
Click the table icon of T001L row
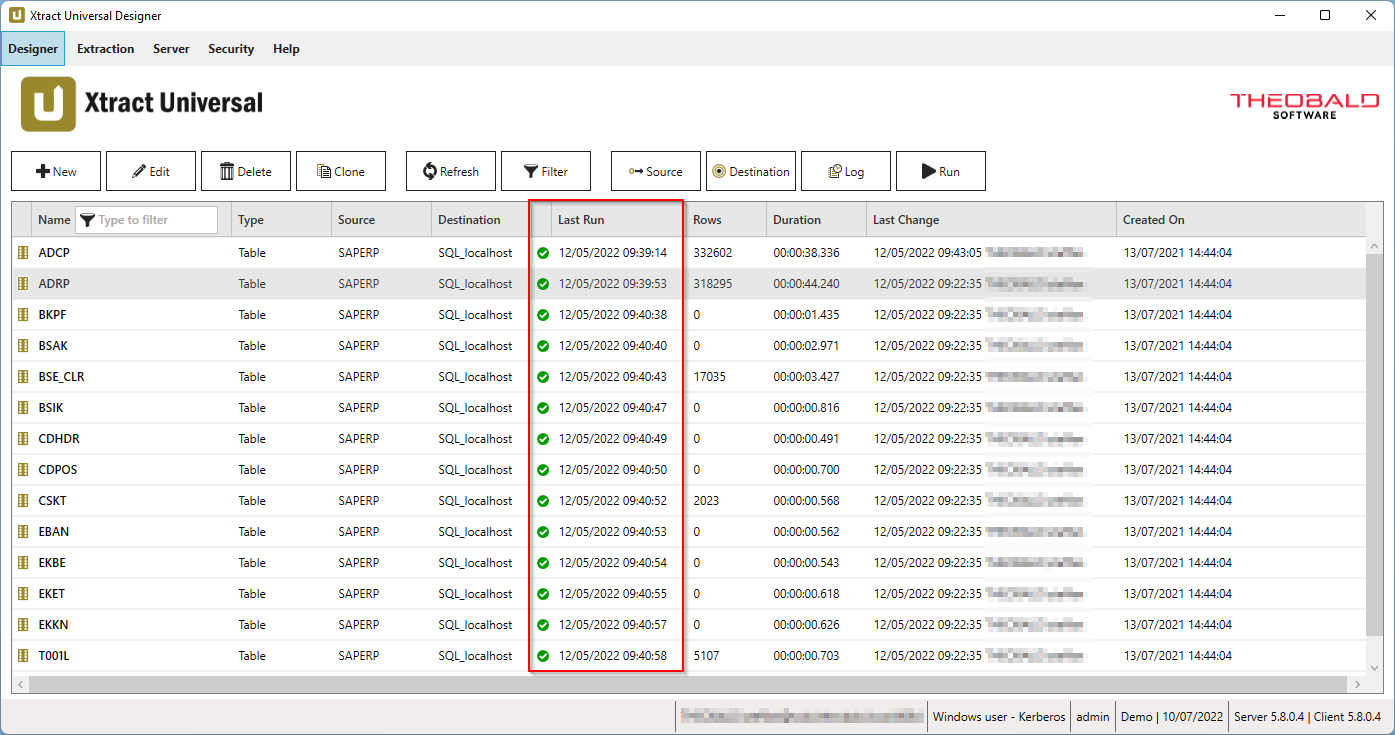(23, 656)
